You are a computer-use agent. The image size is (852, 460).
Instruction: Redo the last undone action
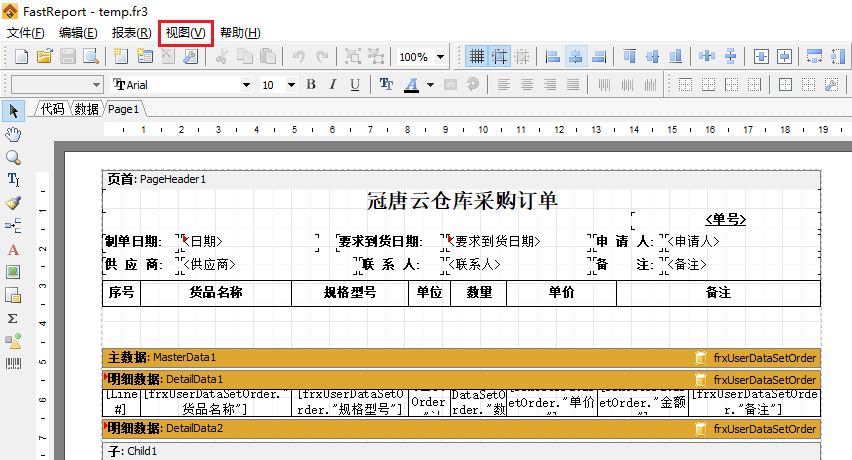(322, 56)
